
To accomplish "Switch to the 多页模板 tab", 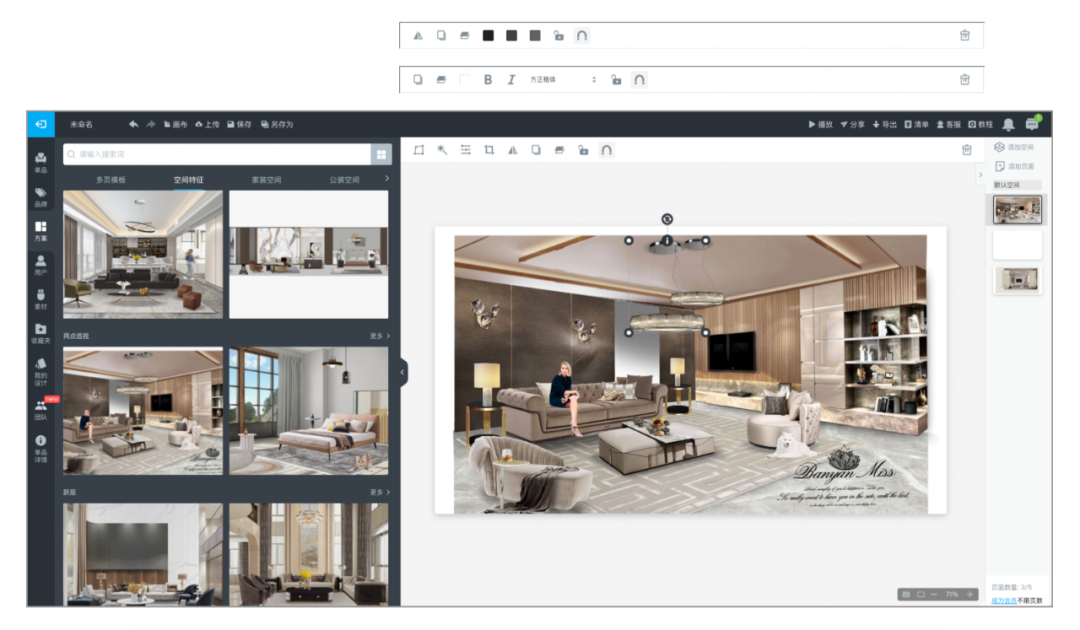I will coord(111,180).
